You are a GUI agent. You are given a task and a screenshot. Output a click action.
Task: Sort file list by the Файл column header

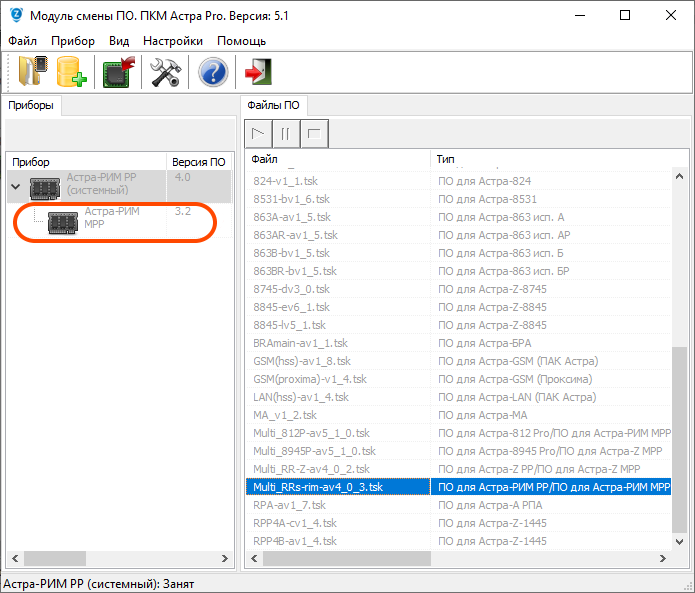pos(338,160)
